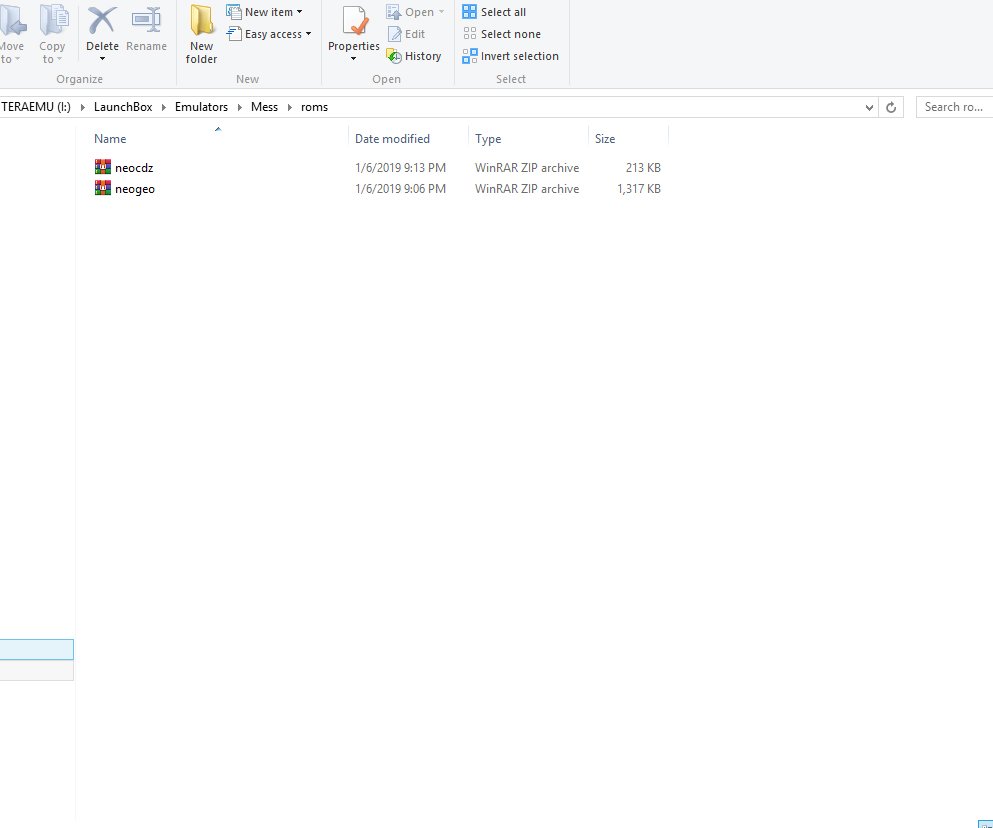Click Select all
993x828 pixels.
pyautogui.click(x=494, y=12)
